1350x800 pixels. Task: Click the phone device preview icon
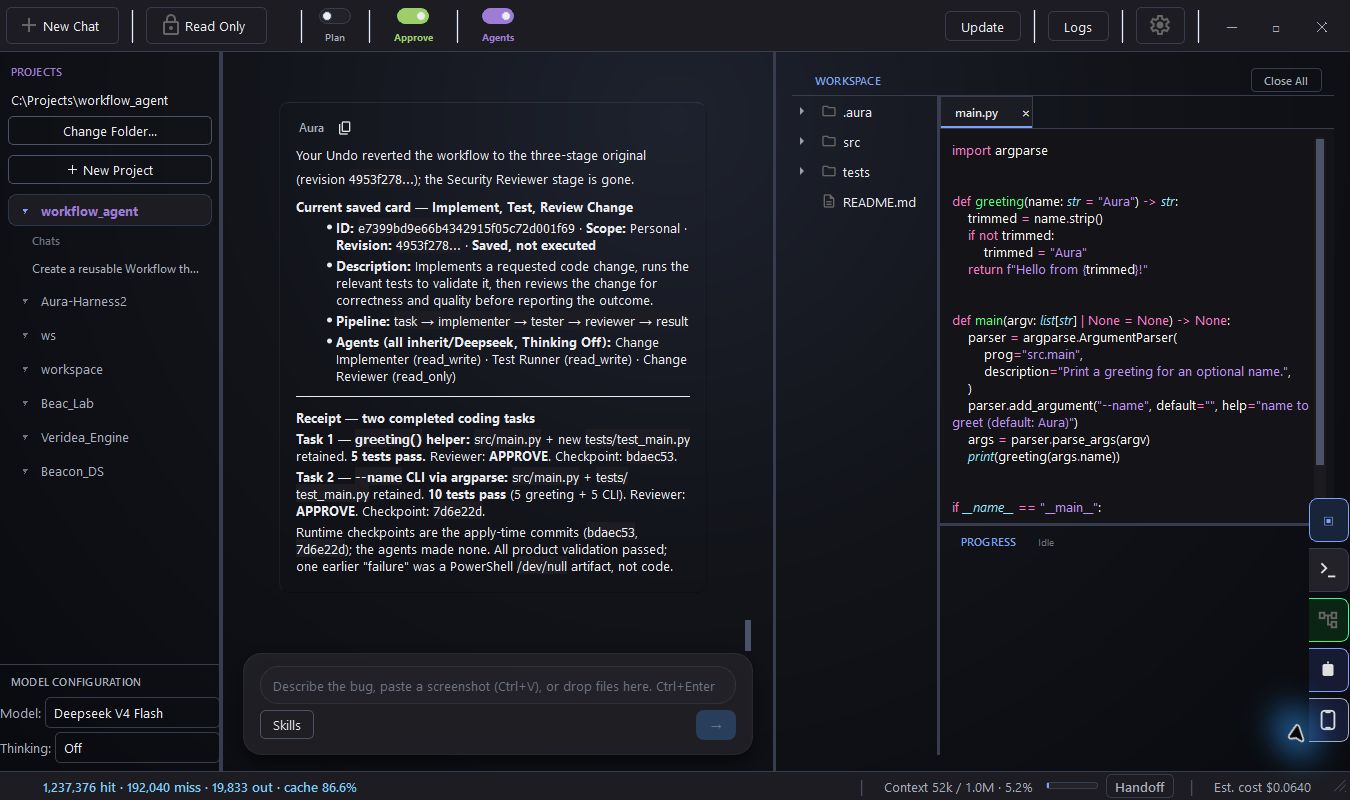(1328, 719)
